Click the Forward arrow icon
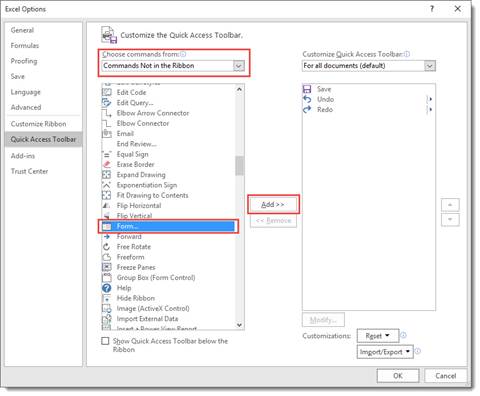Viewport: 480px width, 396px height. point(107,237)
